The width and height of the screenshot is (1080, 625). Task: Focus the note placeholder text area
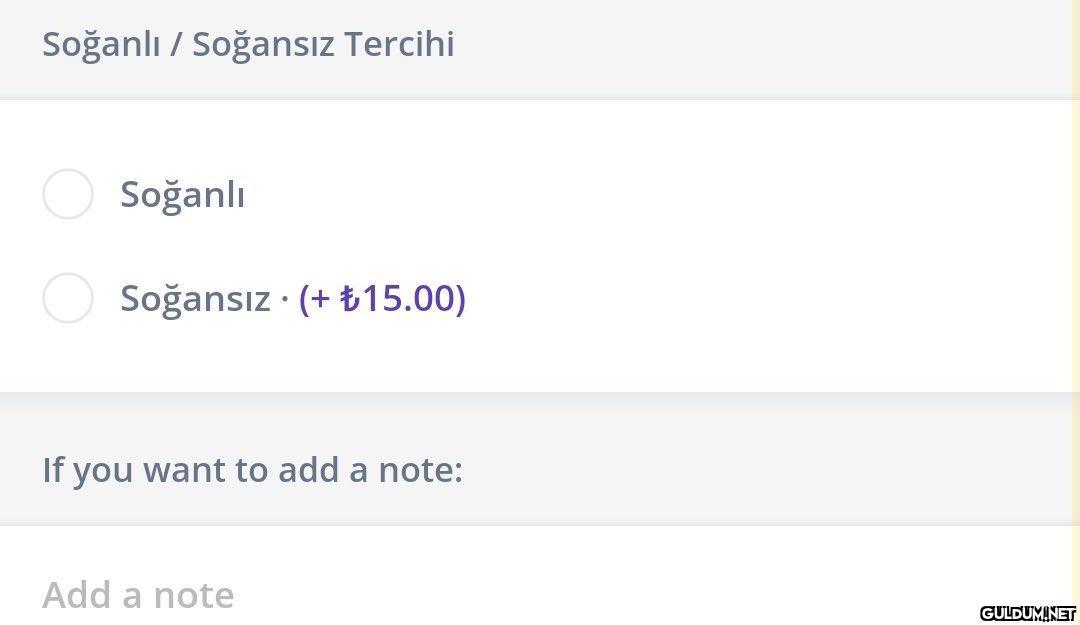tap(138, 595)
